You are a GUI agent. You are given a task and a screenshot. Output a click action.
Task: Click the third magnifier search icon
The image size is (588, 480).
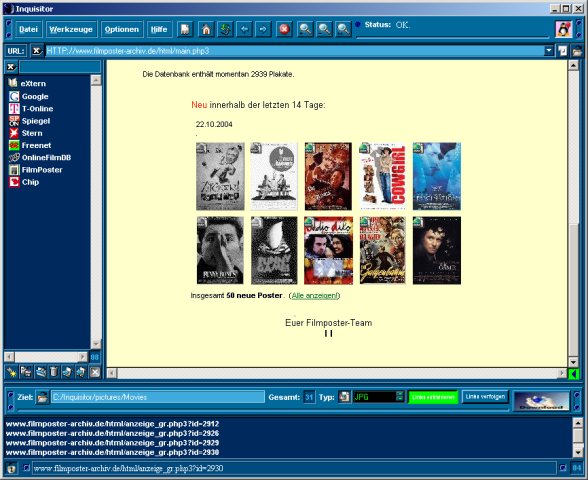[x=343, y=29]
